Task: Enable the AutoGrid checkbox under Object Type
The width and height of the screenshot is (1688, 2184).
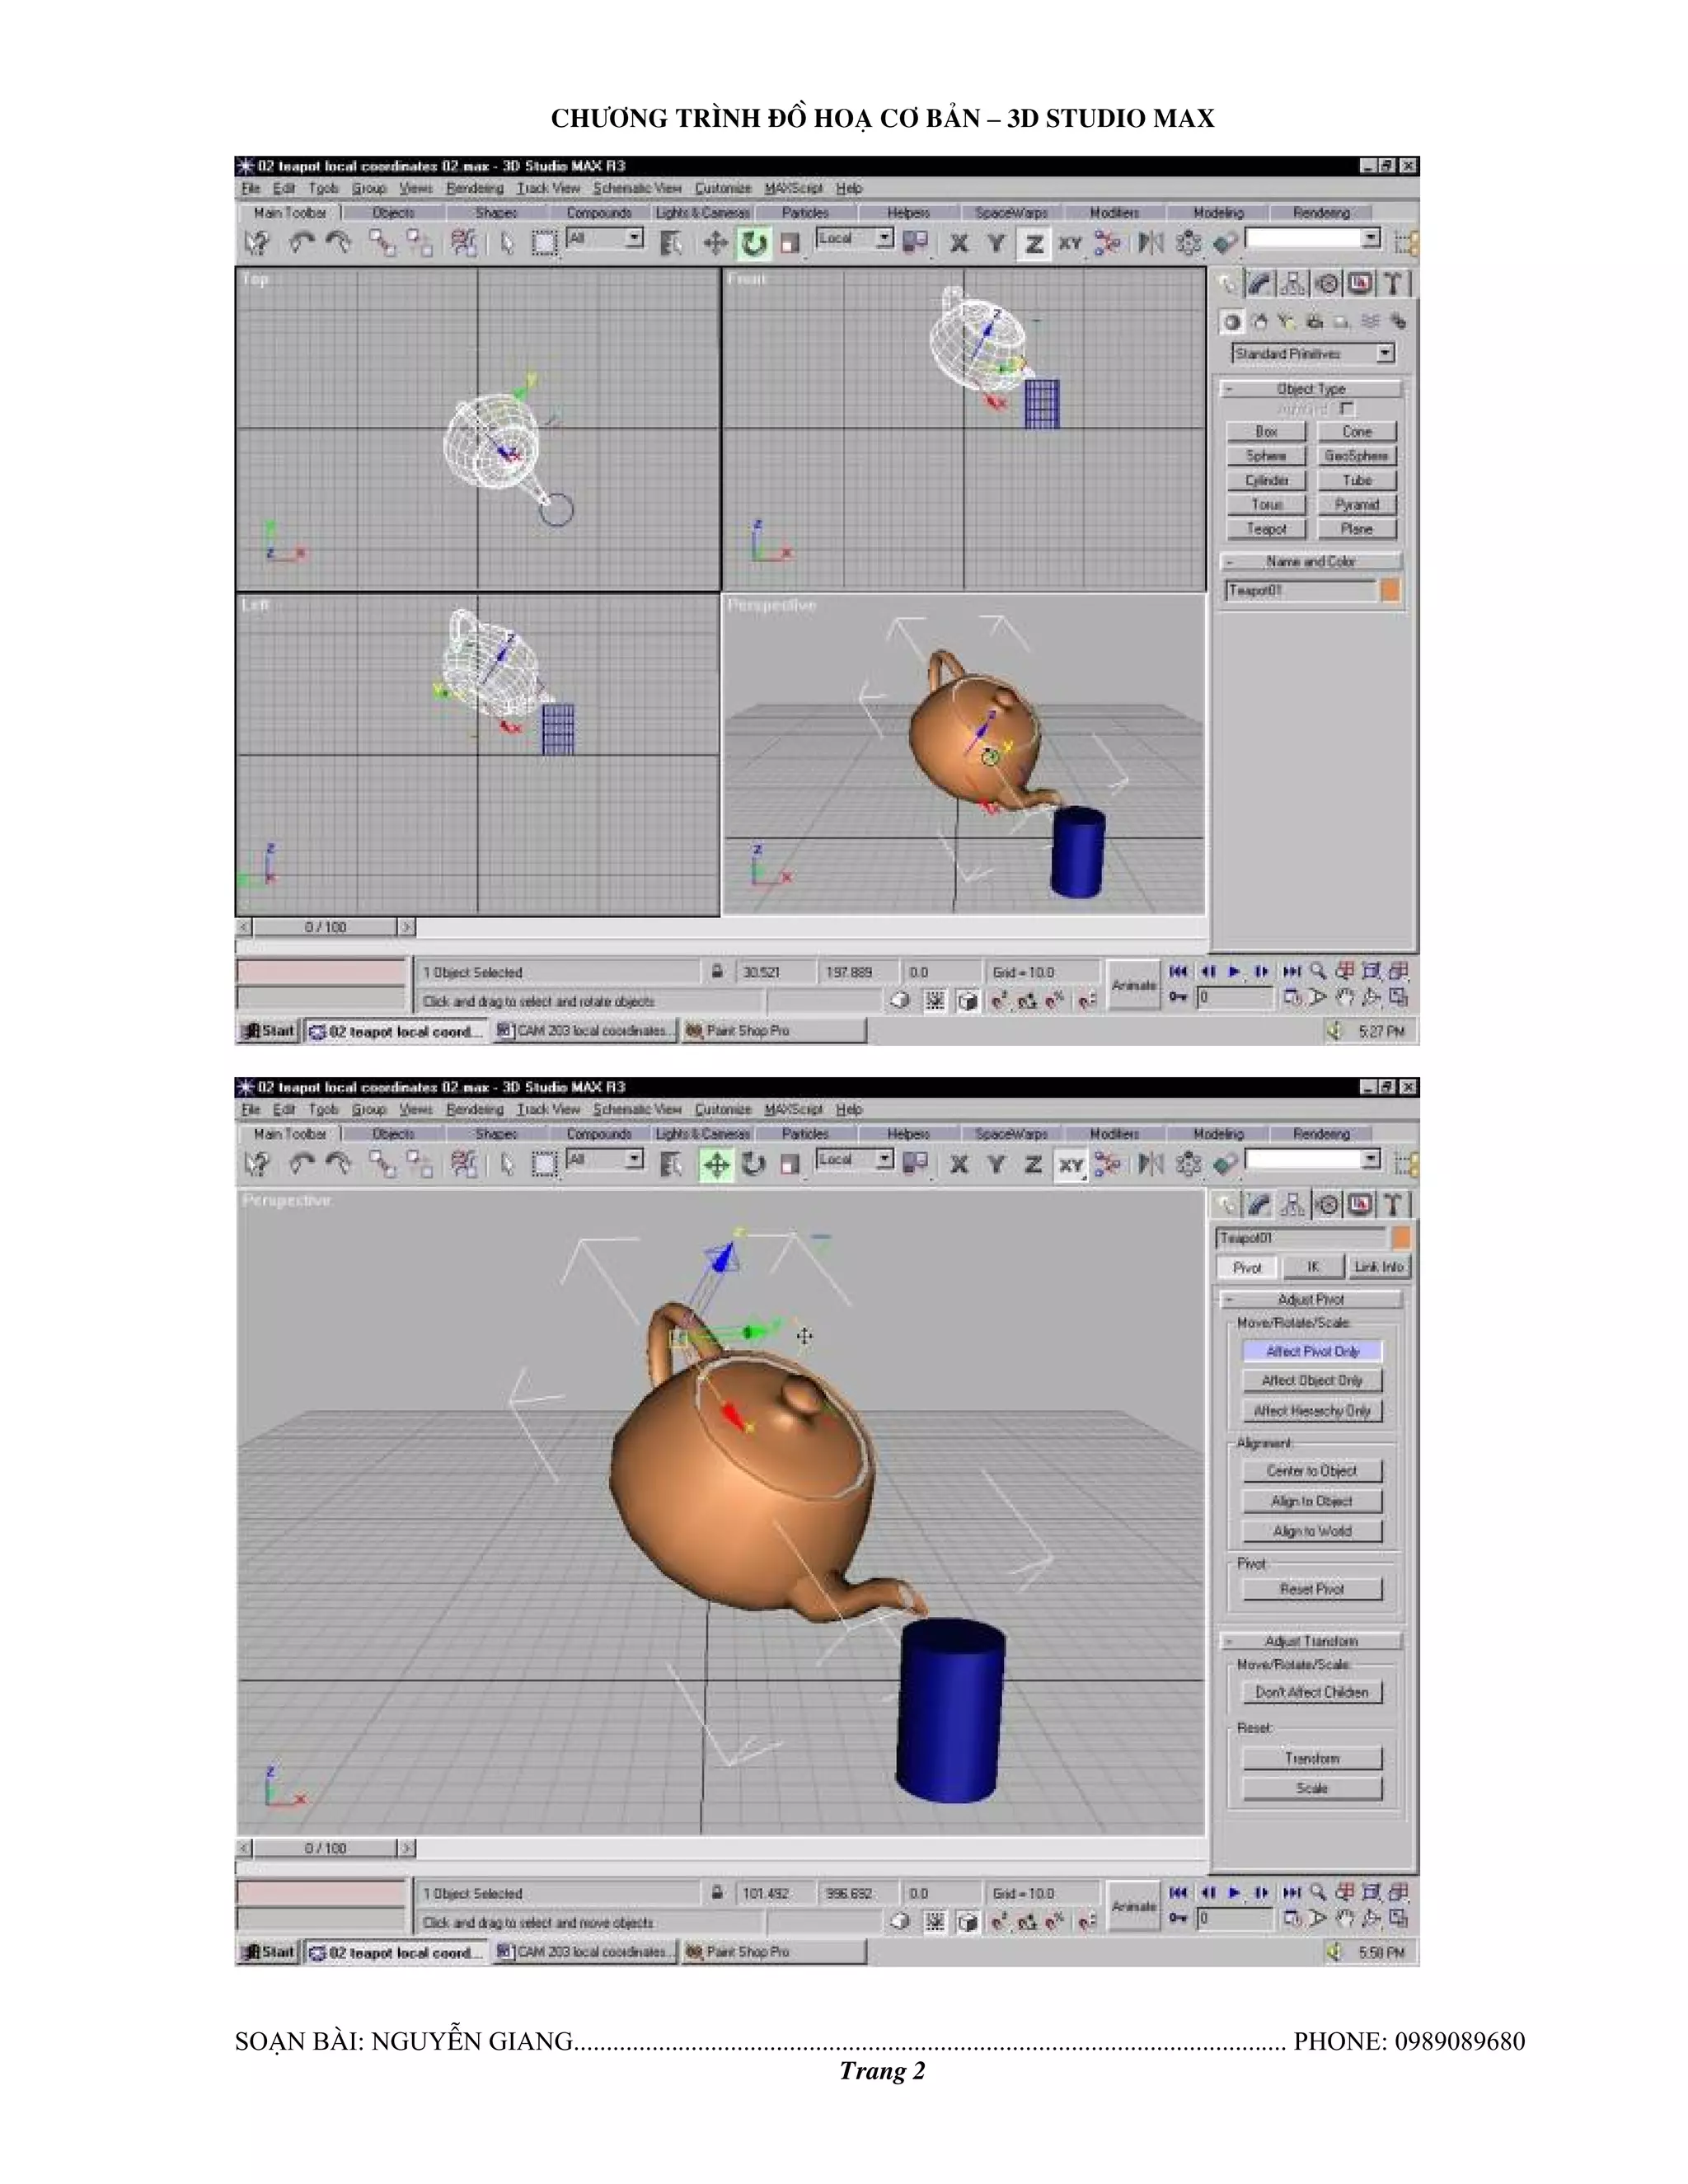Action: click(x=1347, y=409)
